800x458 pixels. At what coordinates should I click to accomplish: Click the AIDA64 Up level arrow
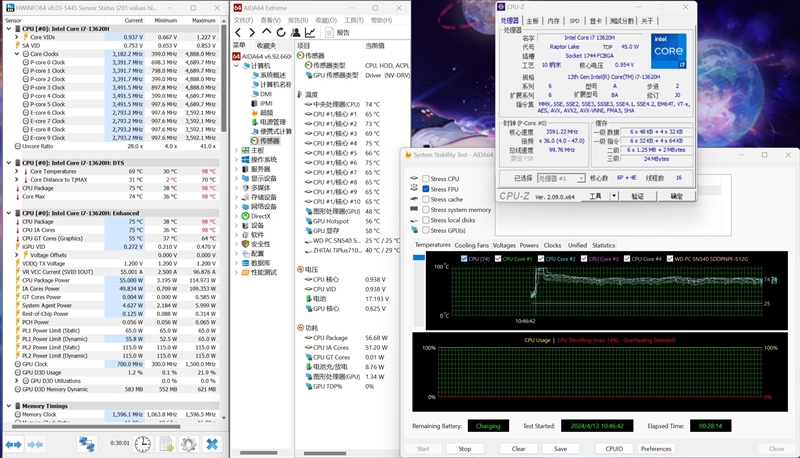[x=266, y=32]
